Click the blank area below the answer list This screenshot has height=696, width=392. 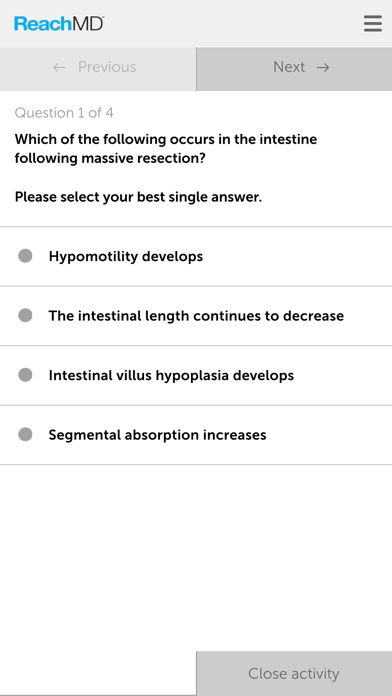[196, 557]
